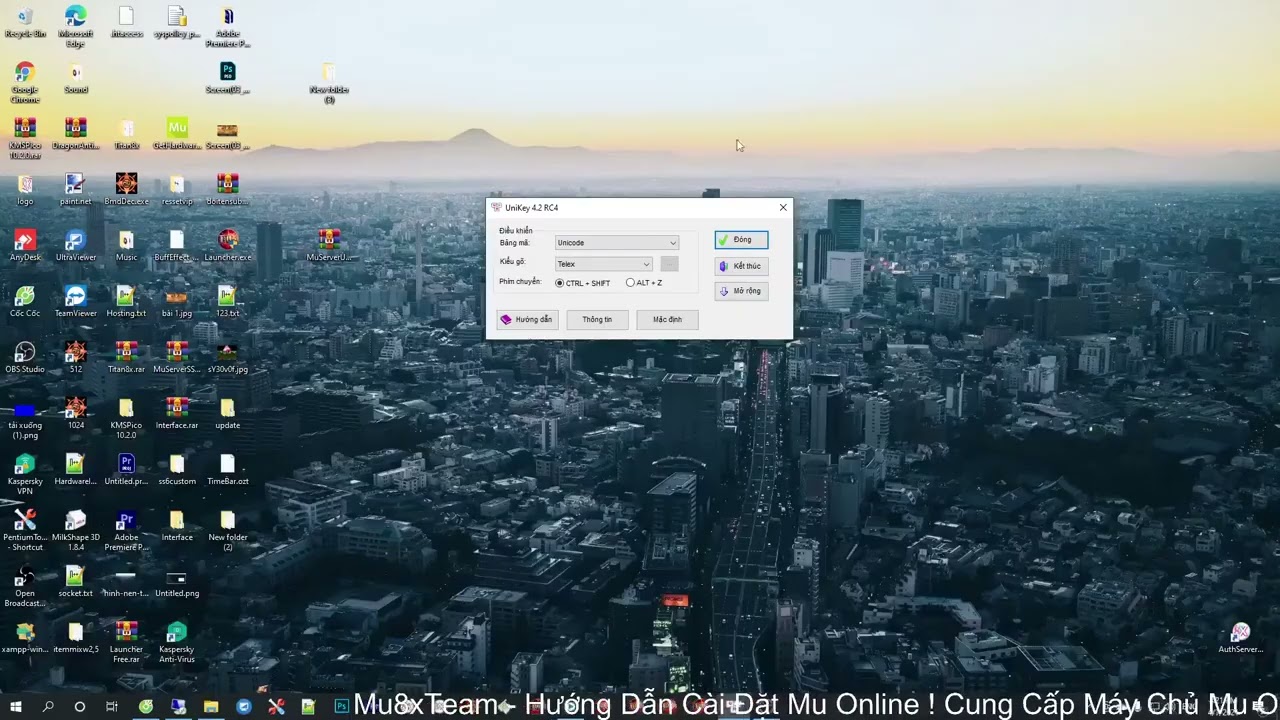The image size is (1280, 720).
Task: Click the Thông tin button
Action: click(597, 319)
